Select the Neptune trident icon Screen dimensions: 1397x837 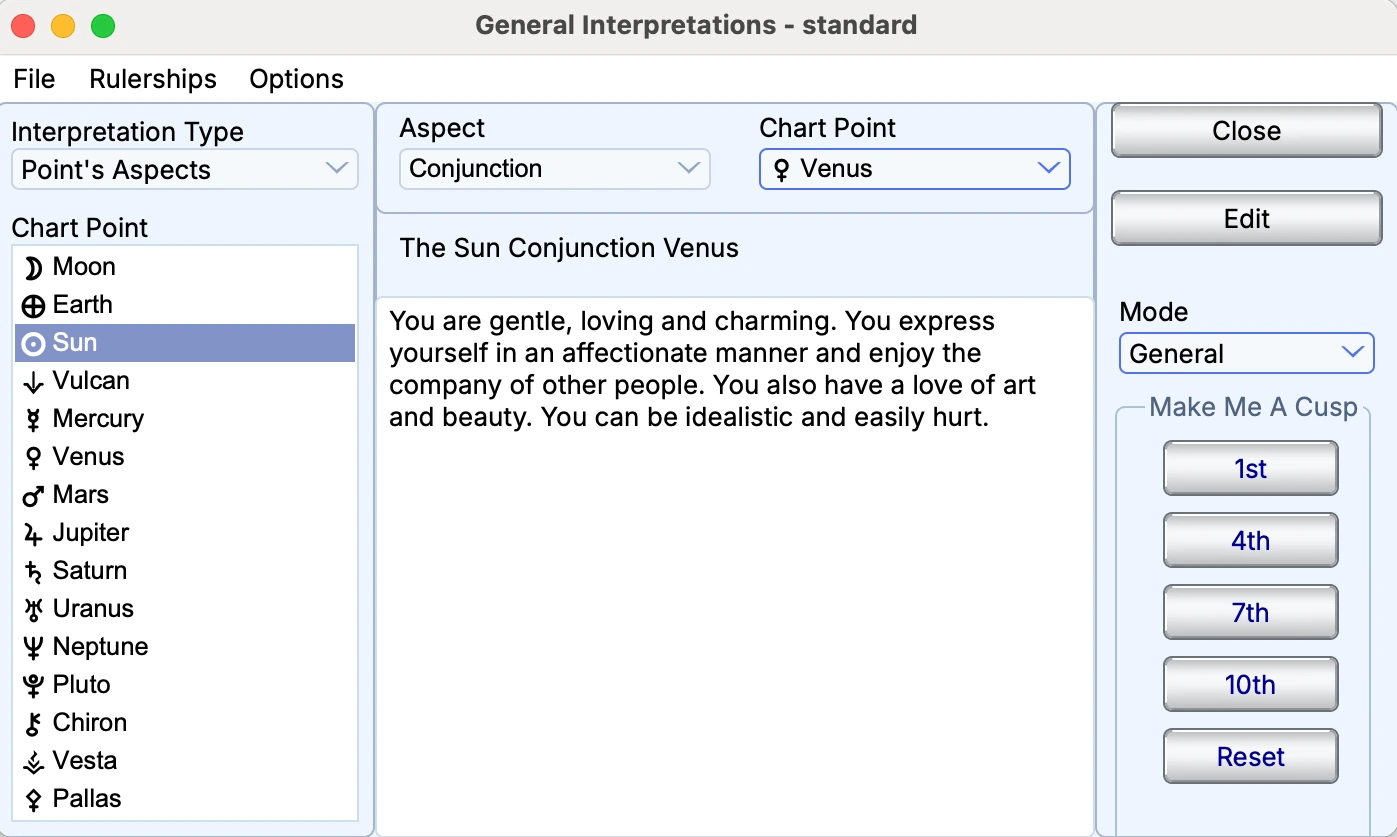(34, 647)
